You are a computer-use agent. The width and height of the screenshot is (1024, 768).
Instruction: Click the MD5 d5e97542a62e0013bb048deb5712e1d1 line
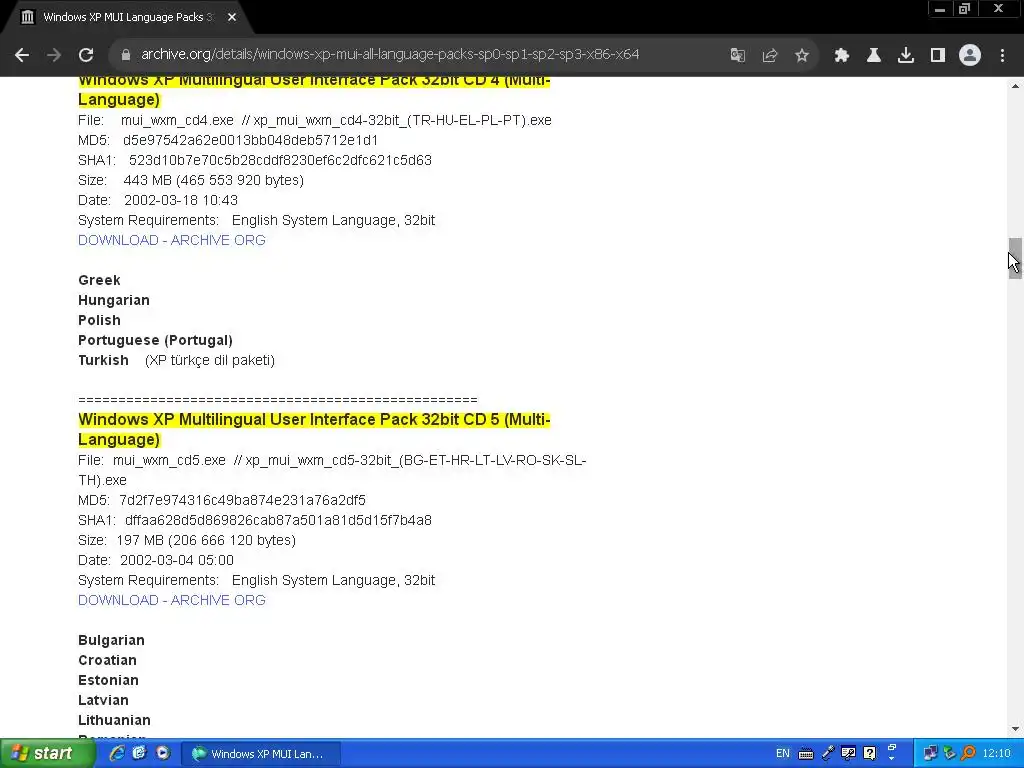tap(228, 140)
